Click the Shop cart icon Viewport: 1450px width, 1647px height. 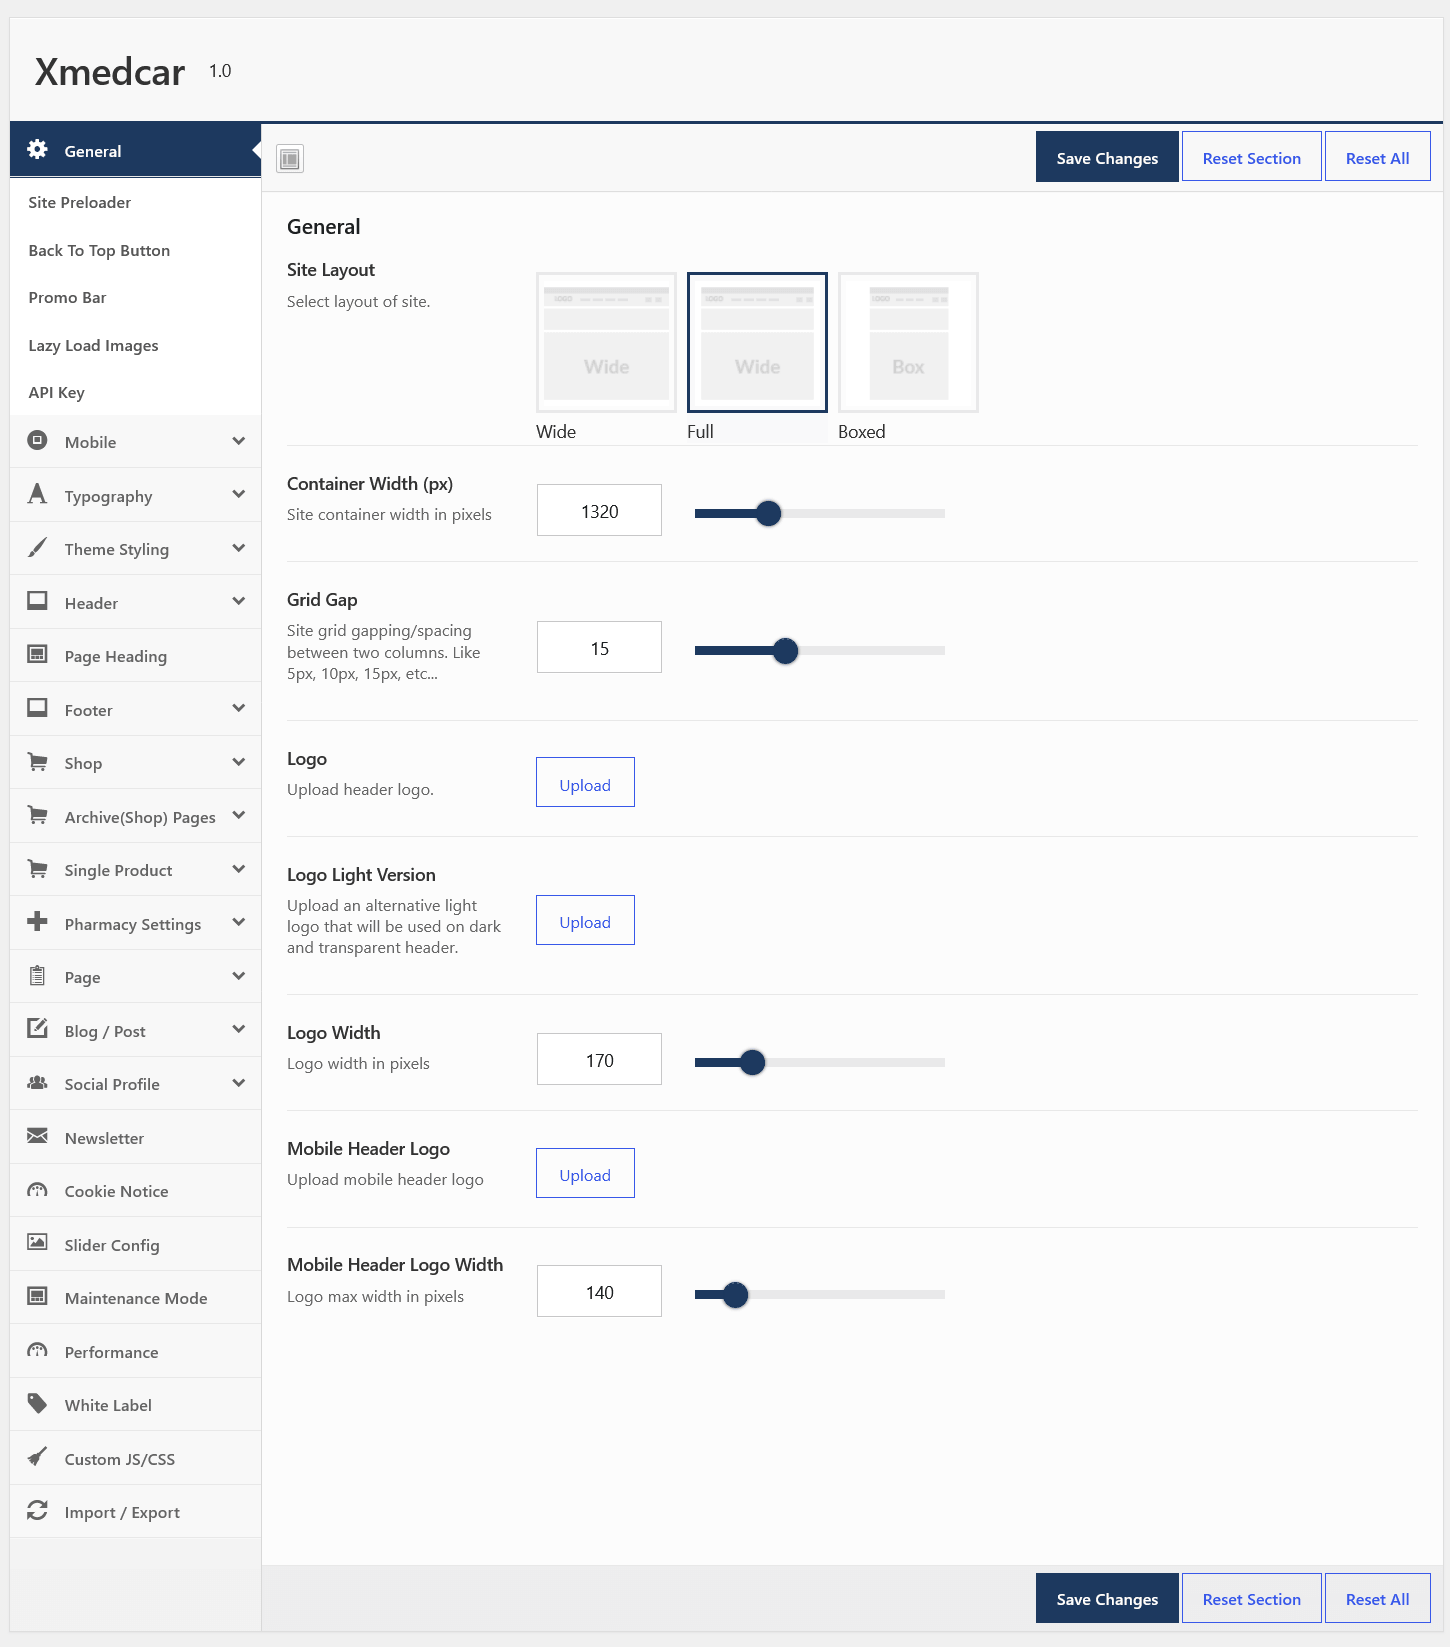pos(37,761)
